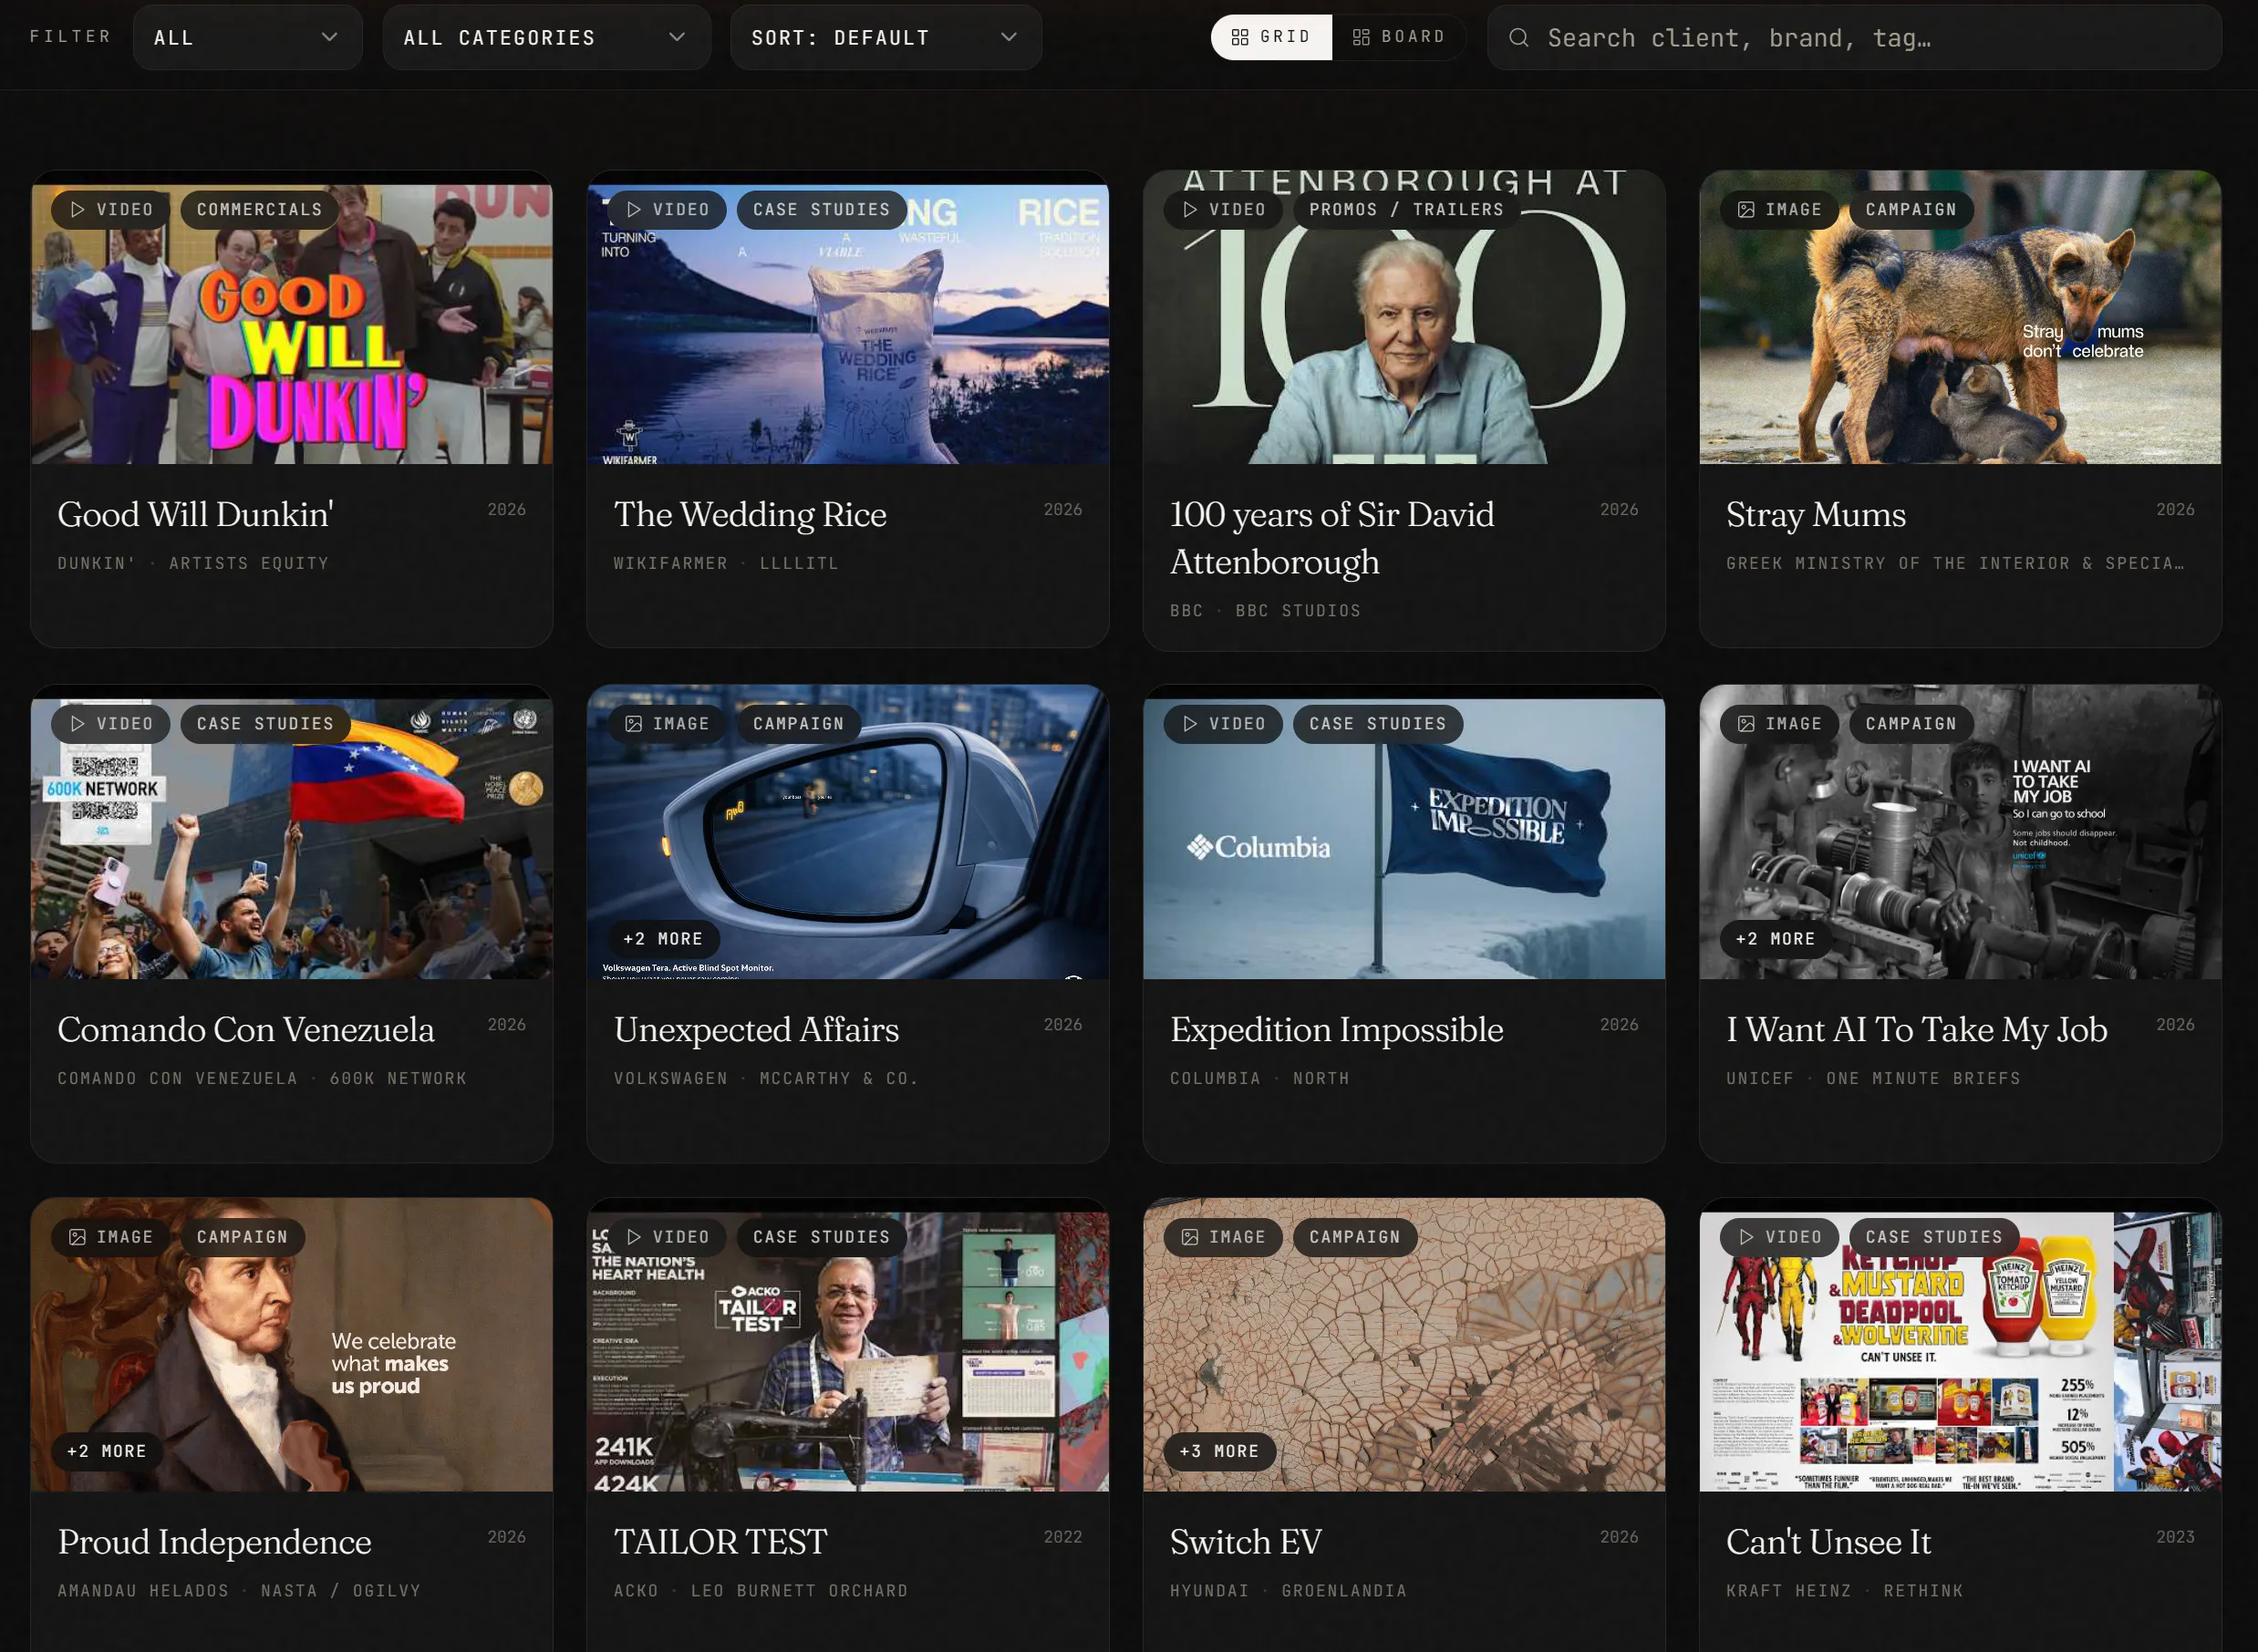Open the Good Will Dunkin' title
This screenshot has height=1652, width=2258.
pyautogui.click(x=195, y=514)
